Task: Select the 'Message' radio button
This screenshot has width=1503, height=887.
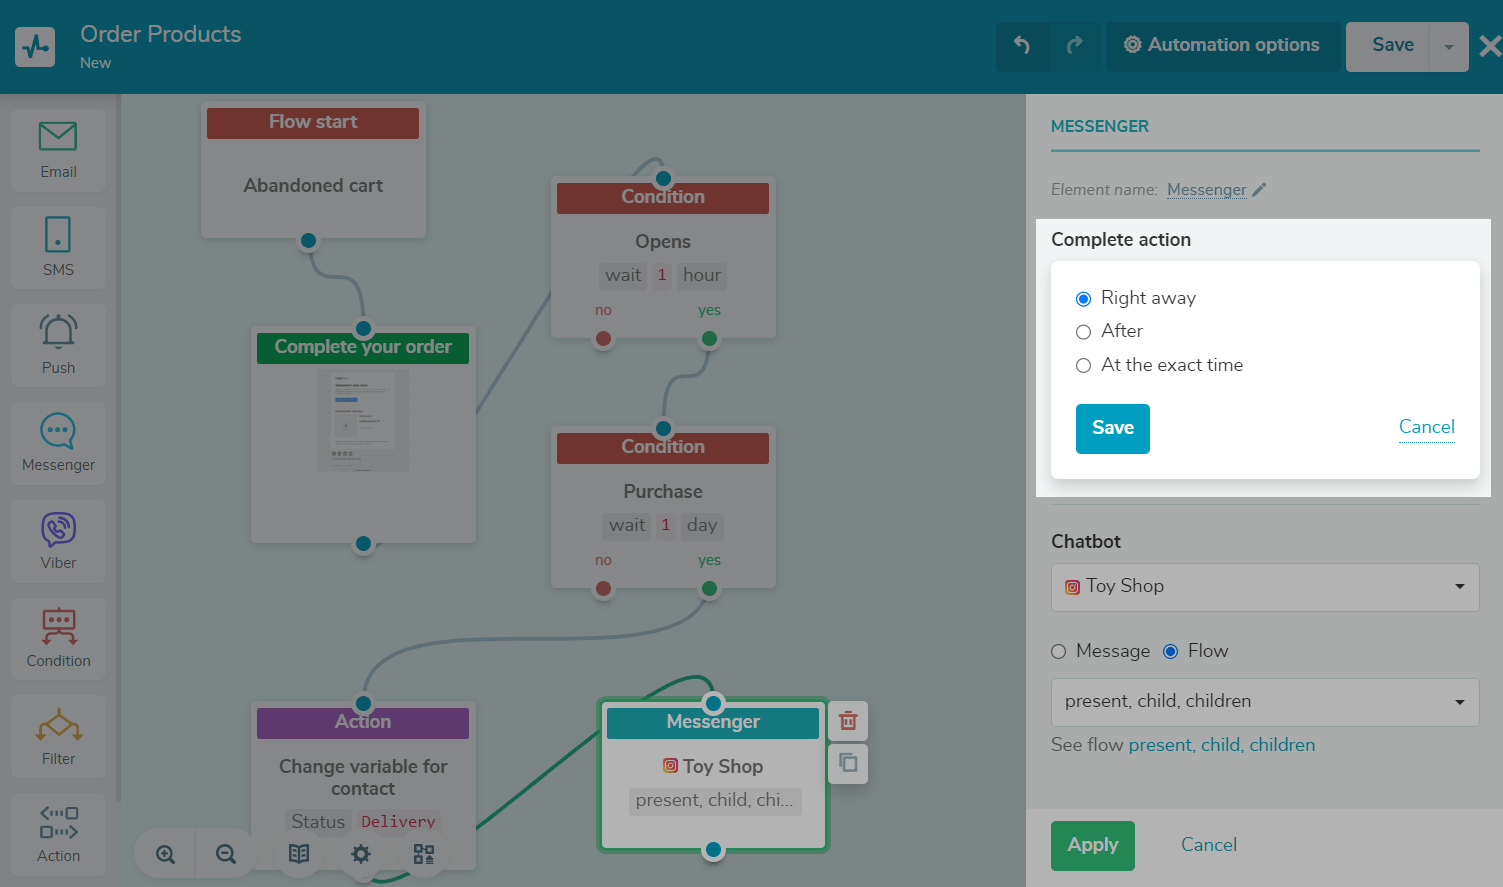Action: click(1059, 652)
